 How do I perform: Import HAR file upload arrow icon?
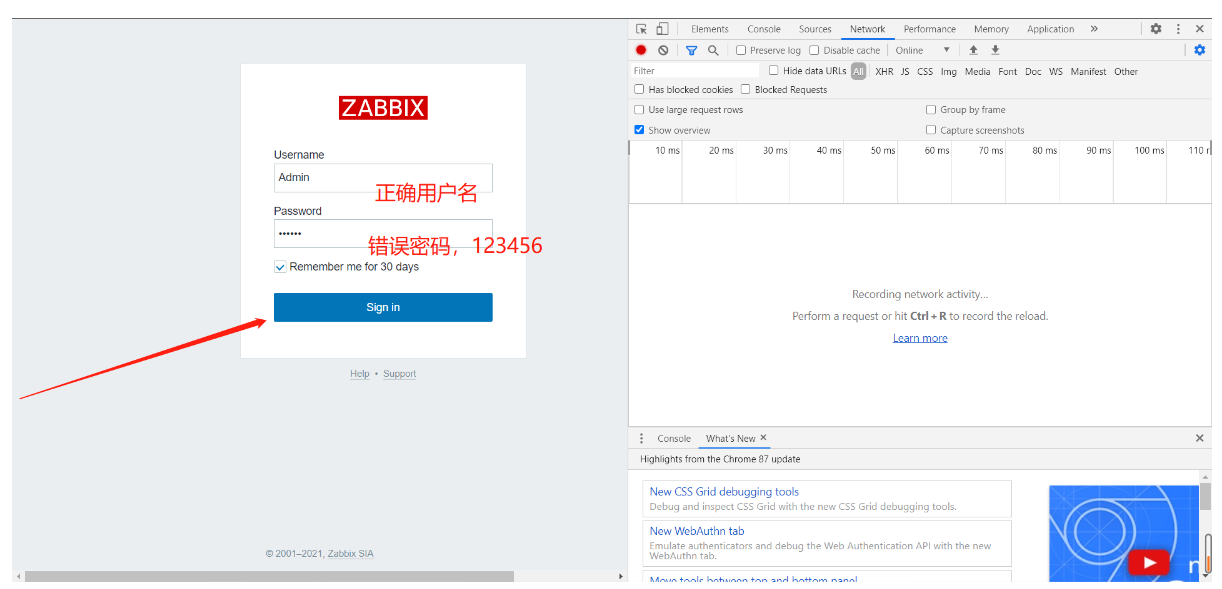(x=973, y=50)
